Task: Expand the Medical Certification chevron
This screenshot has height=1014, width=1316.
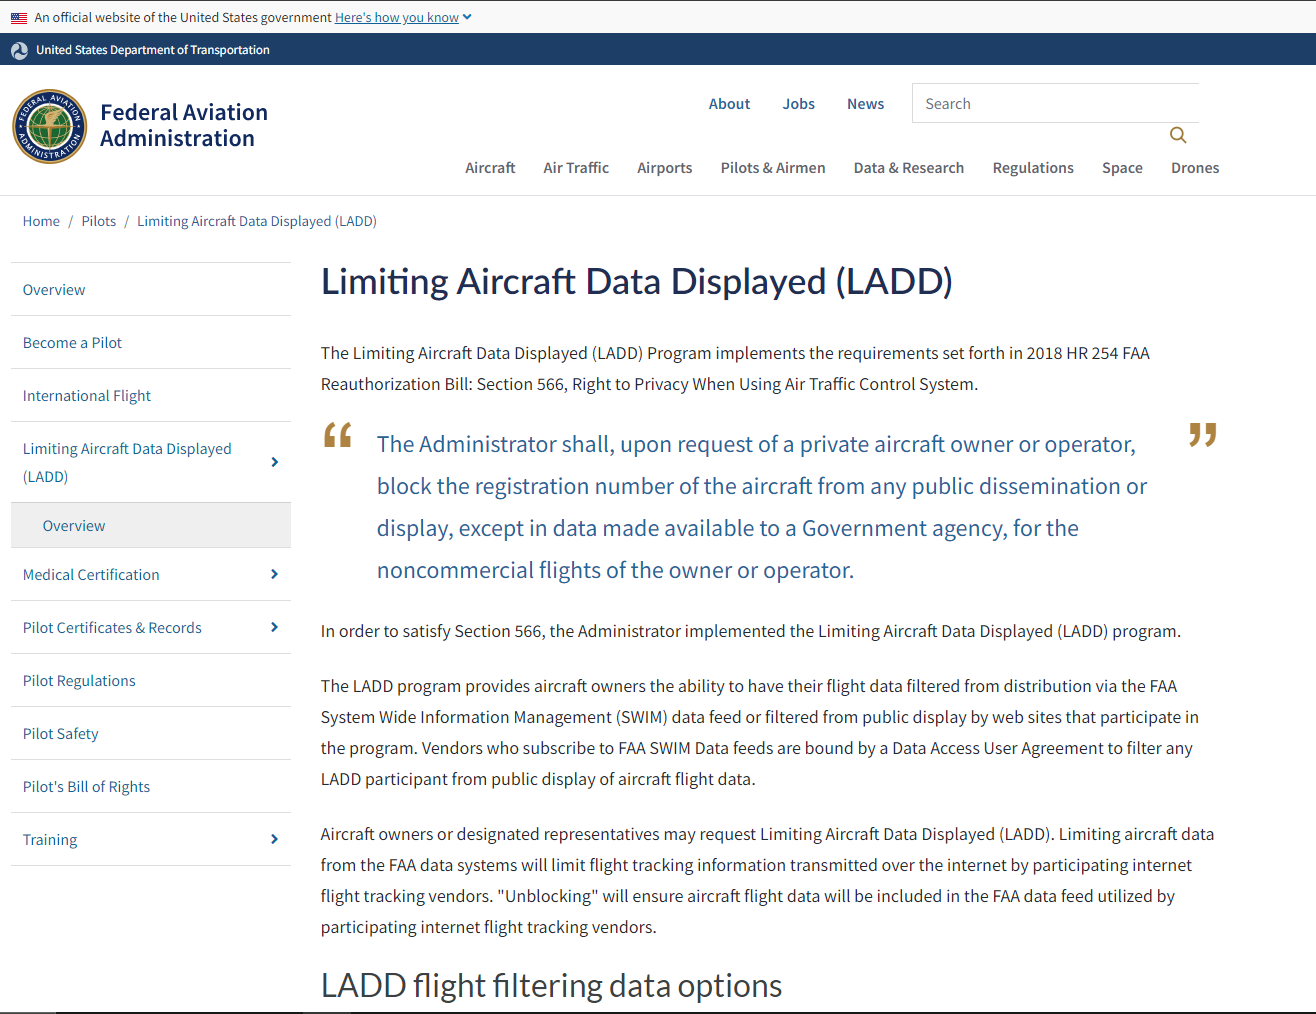Action: (274, 574)
